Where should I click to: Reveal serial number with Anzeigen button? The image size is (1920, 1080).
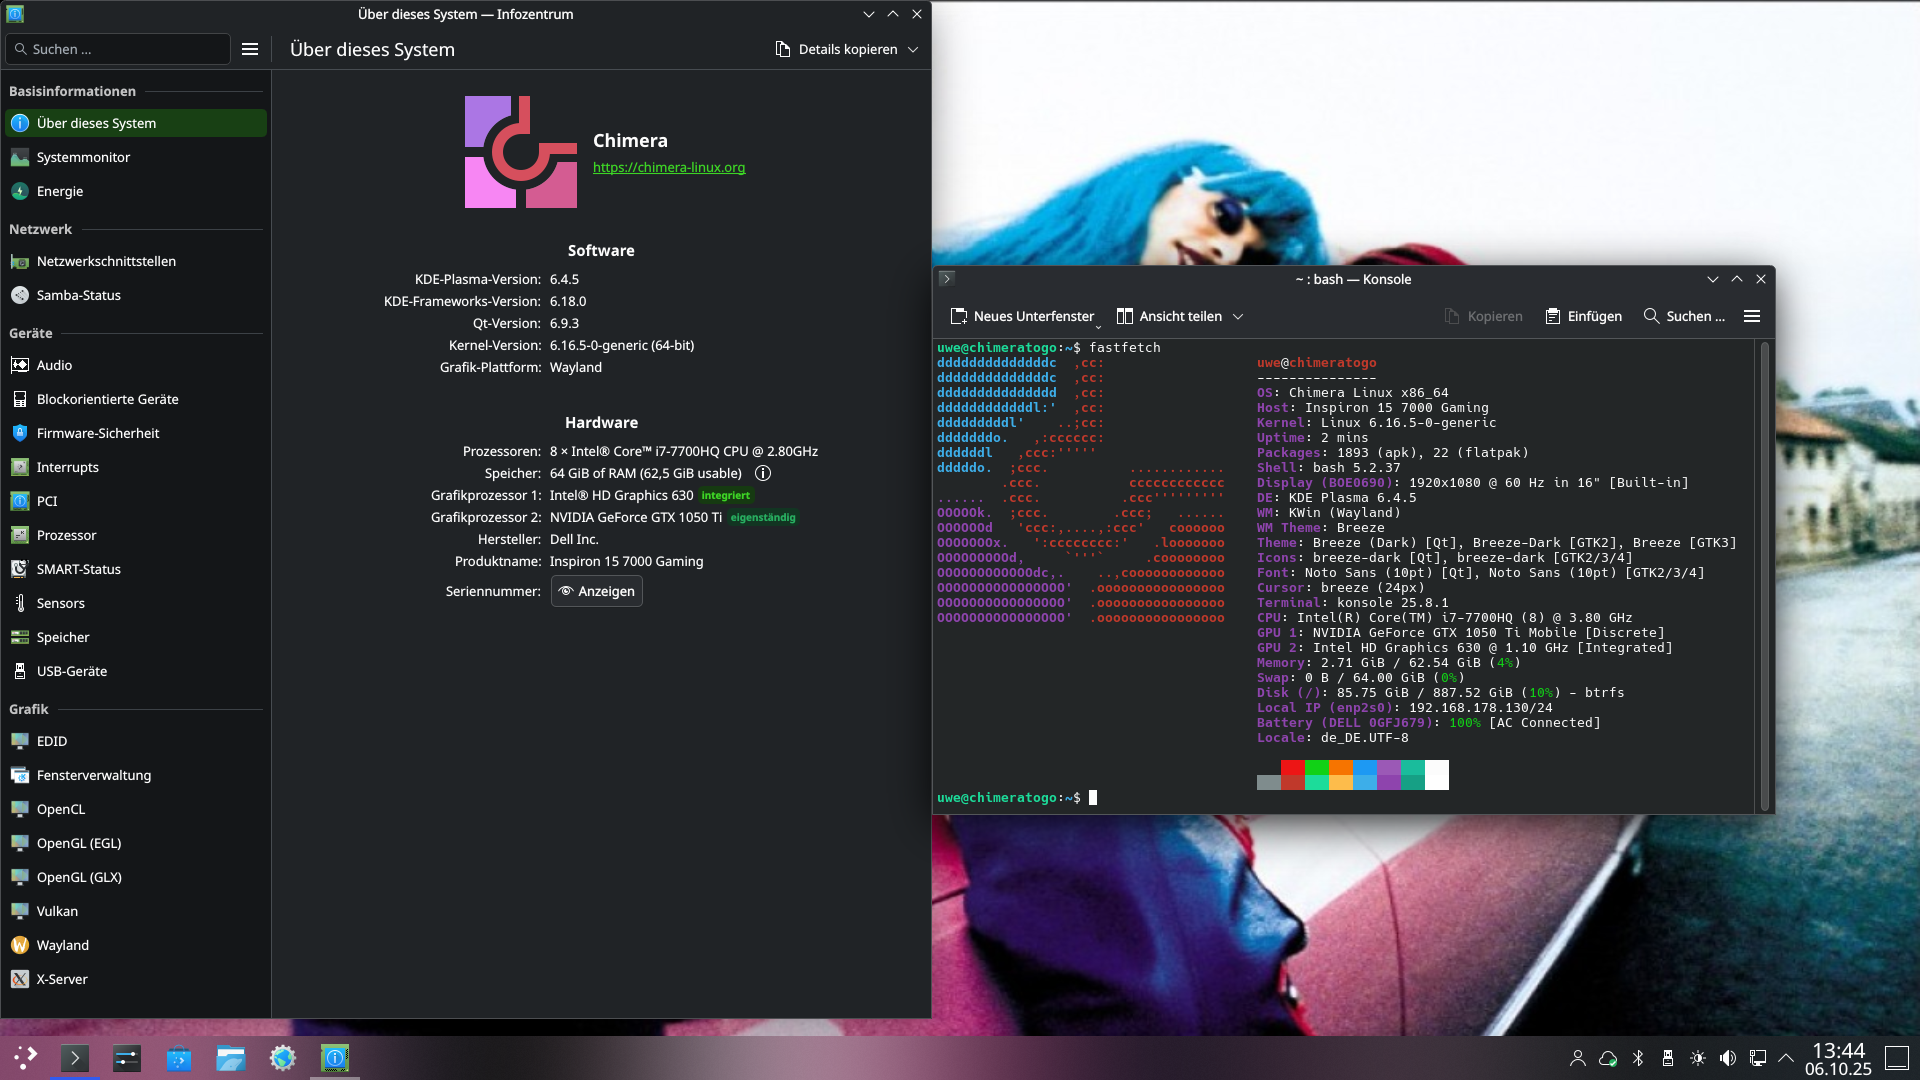(597, 591)
